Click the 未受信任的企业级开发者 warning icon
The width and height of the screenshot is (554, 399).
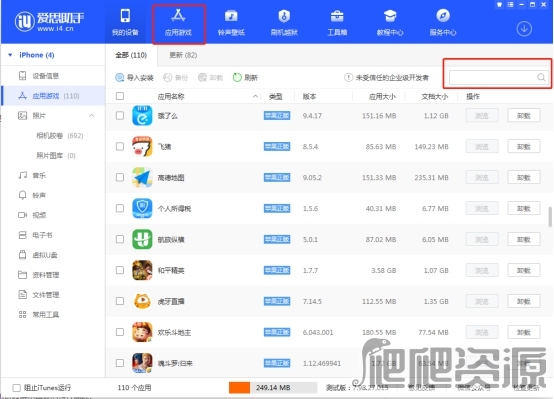tap(348, 77)
